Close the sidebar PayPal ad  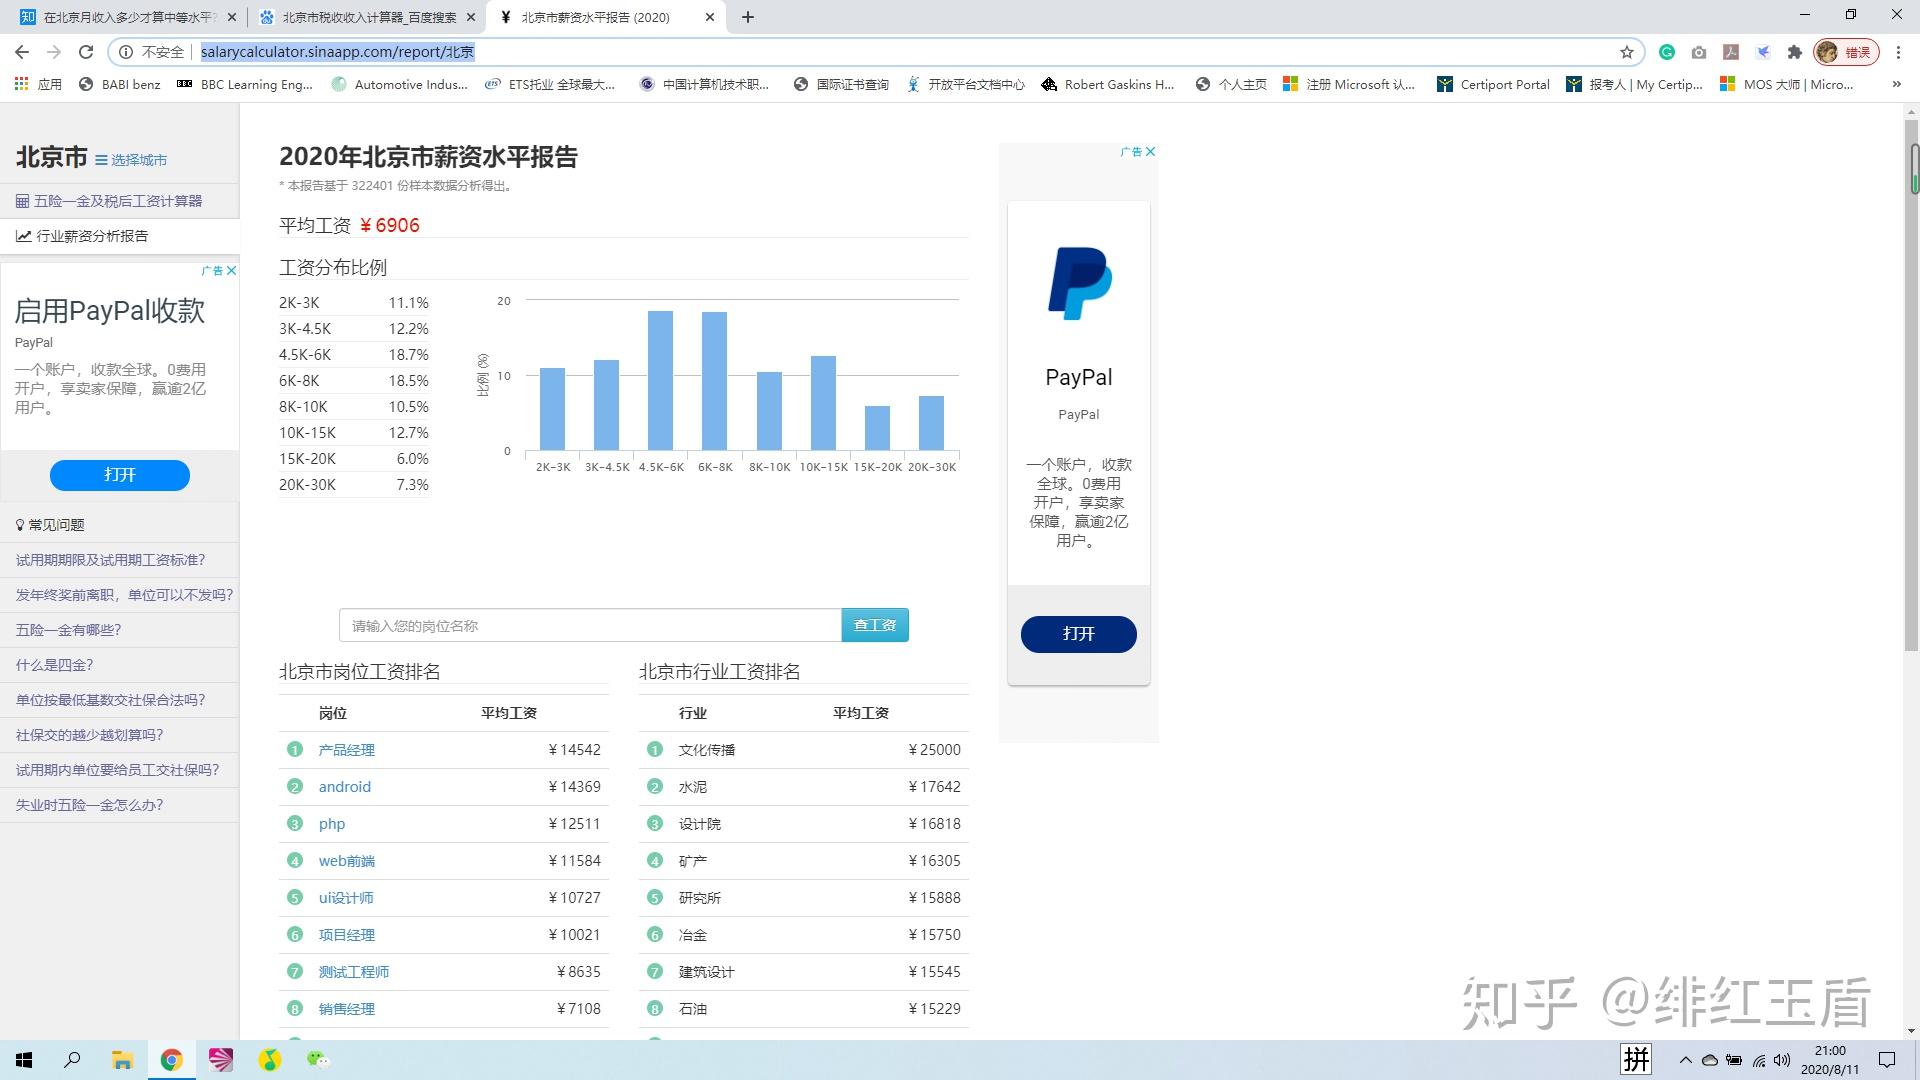(231, 271)
